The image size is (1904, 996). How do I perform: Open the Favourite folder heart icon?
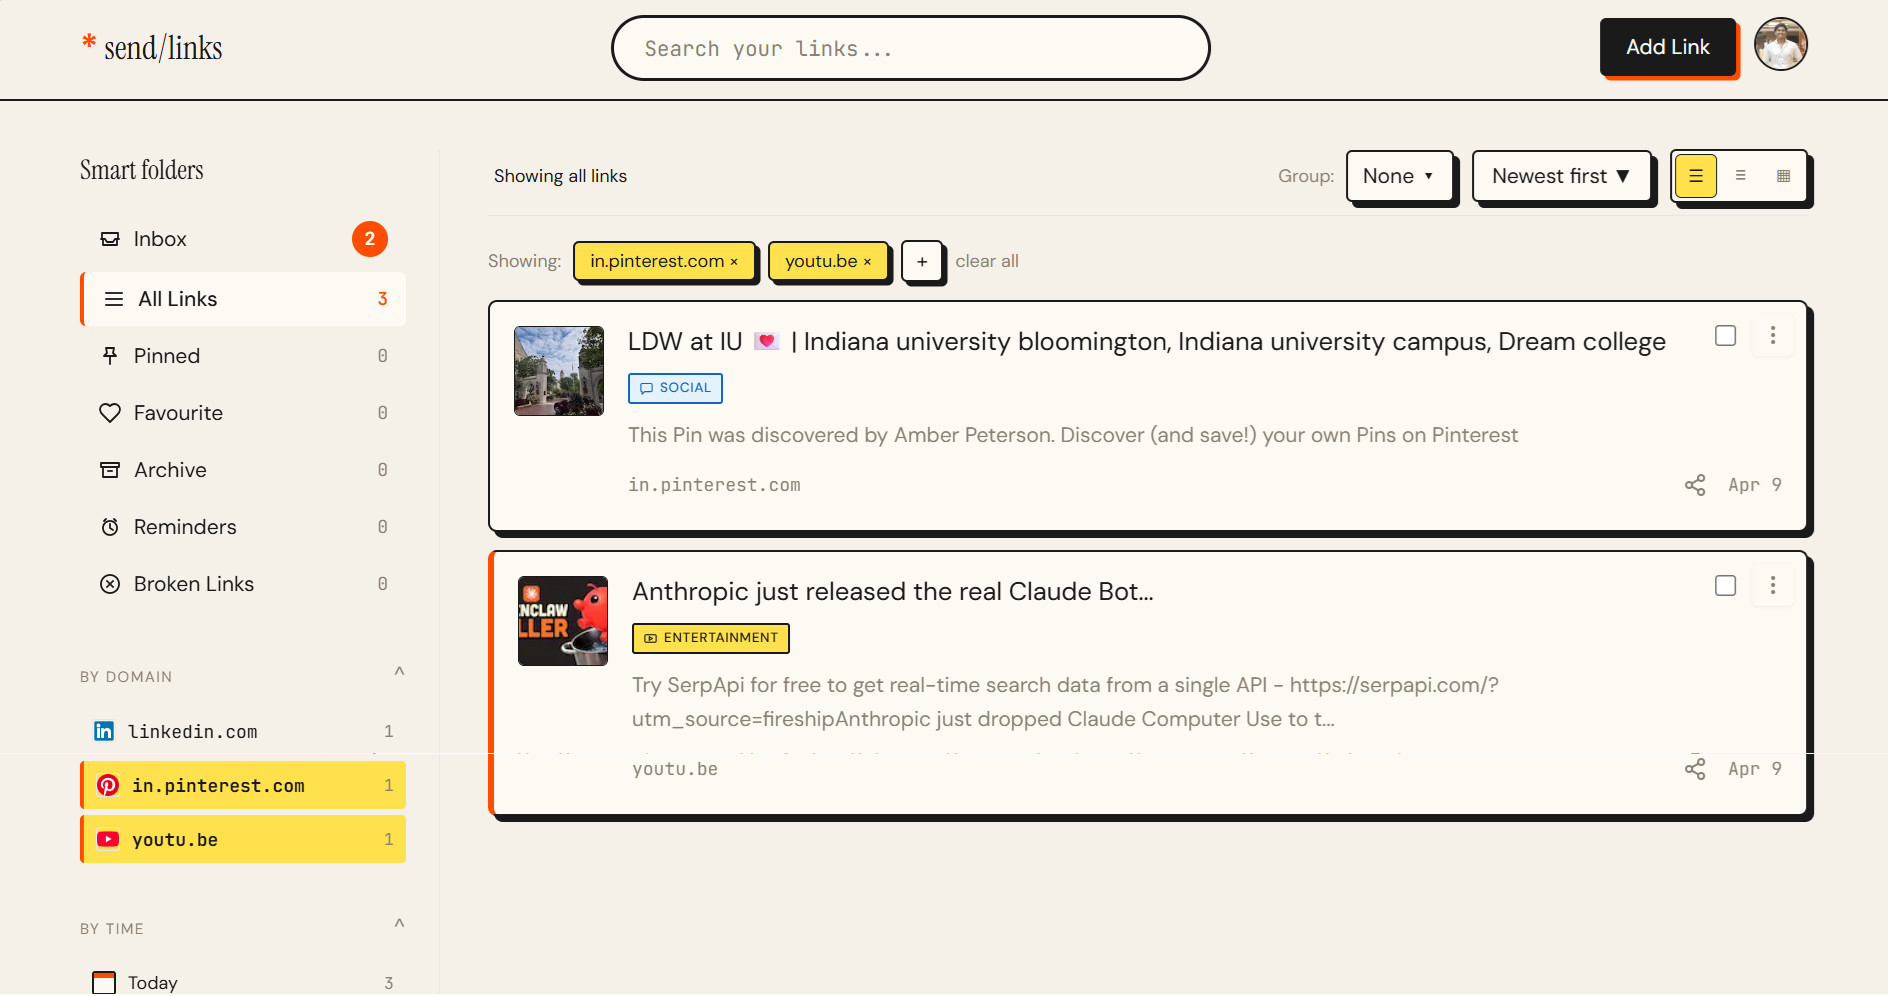110,412
